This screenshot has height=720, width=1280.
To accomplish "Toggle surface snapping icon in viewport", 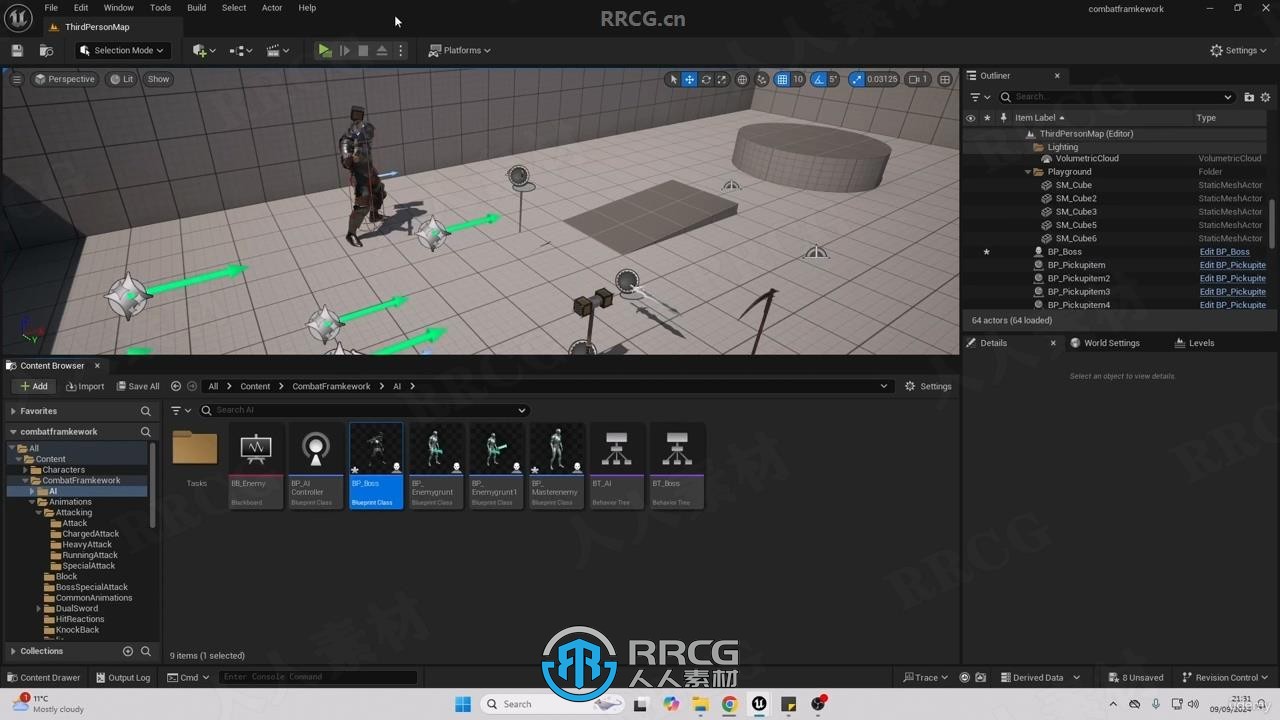I will (x=762, y=79).
